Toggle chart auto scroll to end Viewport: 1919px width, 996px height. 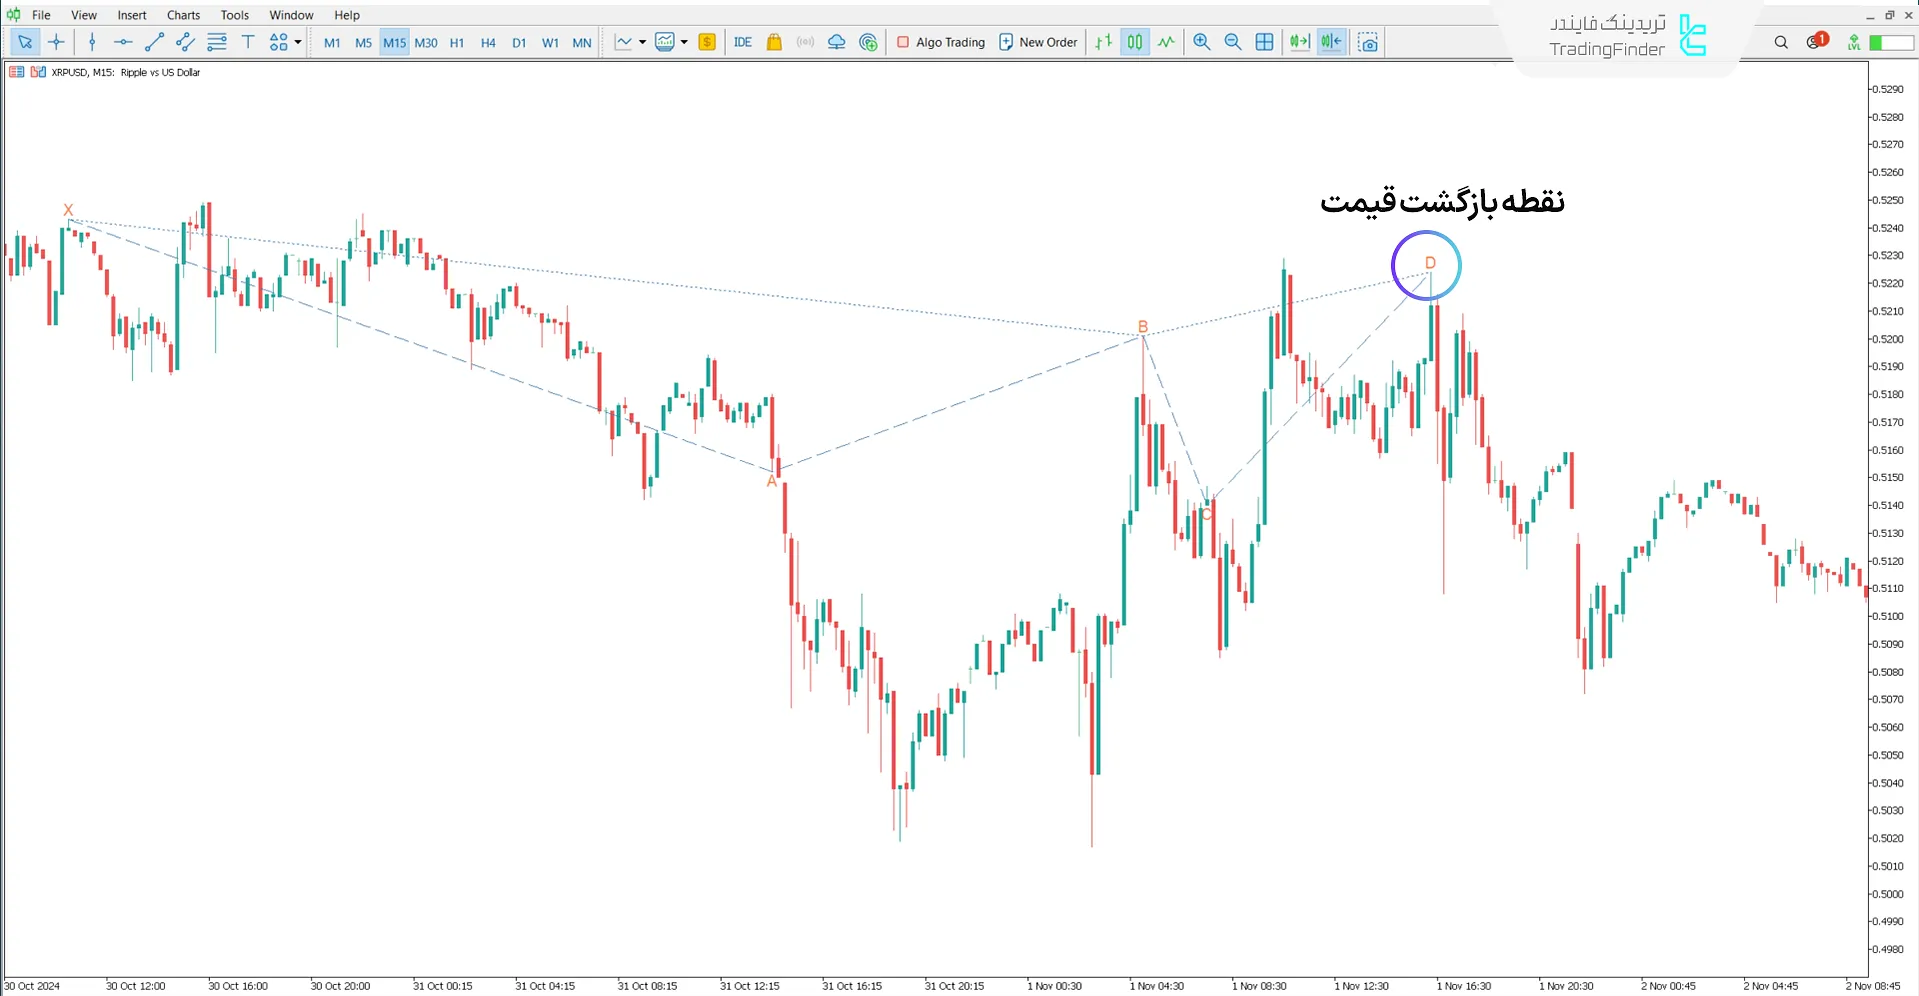click(x=1299, y=42)
